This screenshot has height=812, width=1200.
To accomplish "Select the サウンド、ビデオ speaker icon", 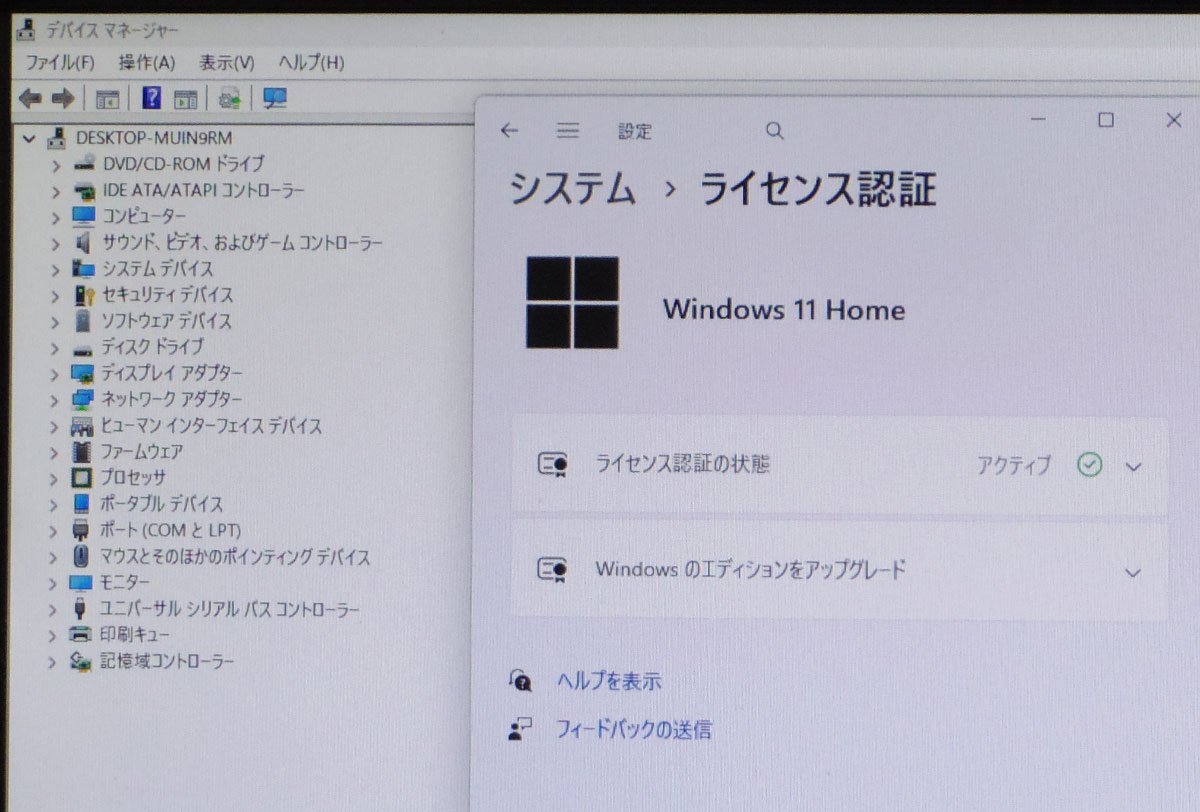I will (84, 242).
